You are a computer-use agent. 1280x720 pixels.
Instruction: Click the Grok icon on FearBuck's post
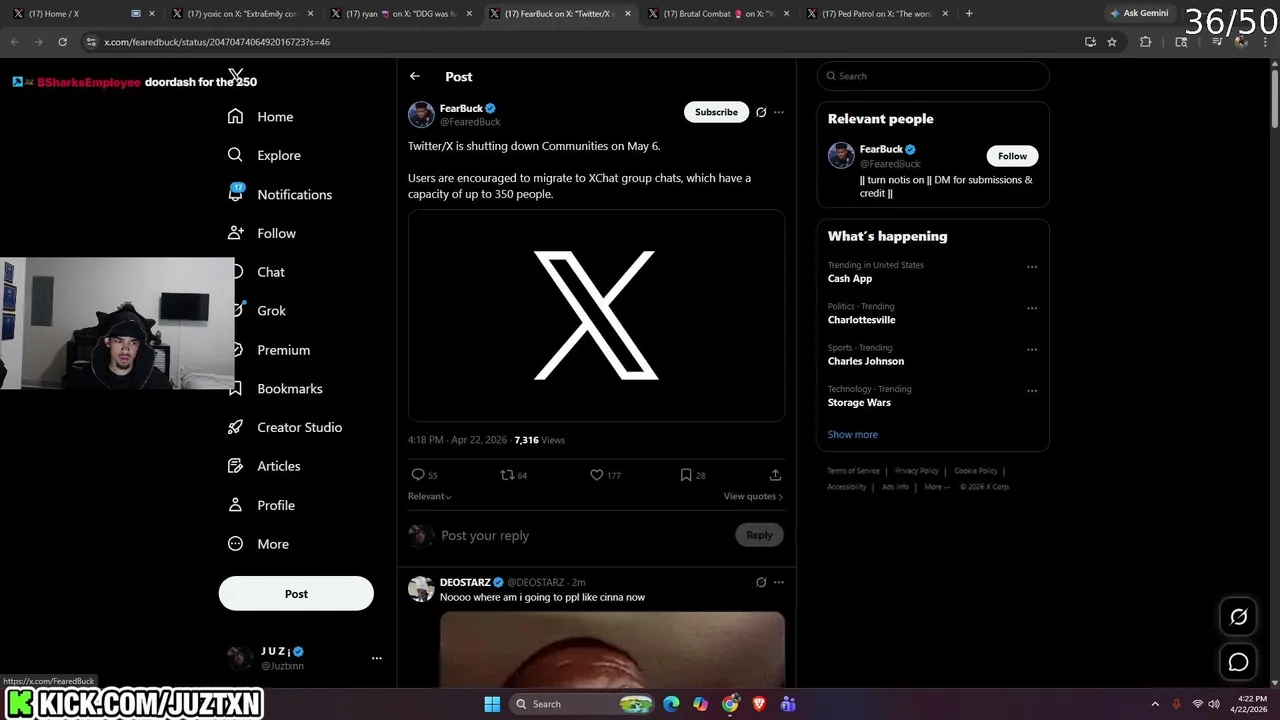(761, 112)
